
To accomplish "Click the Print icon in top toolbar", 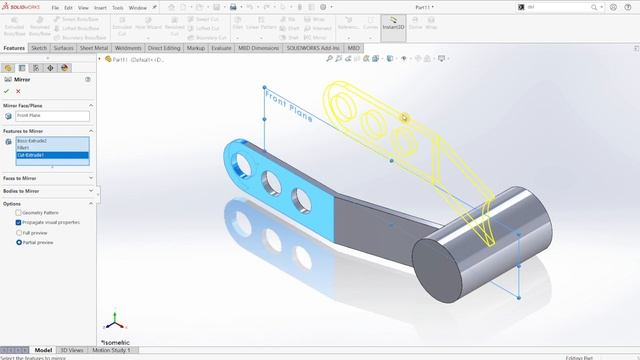I will point(233,7).
